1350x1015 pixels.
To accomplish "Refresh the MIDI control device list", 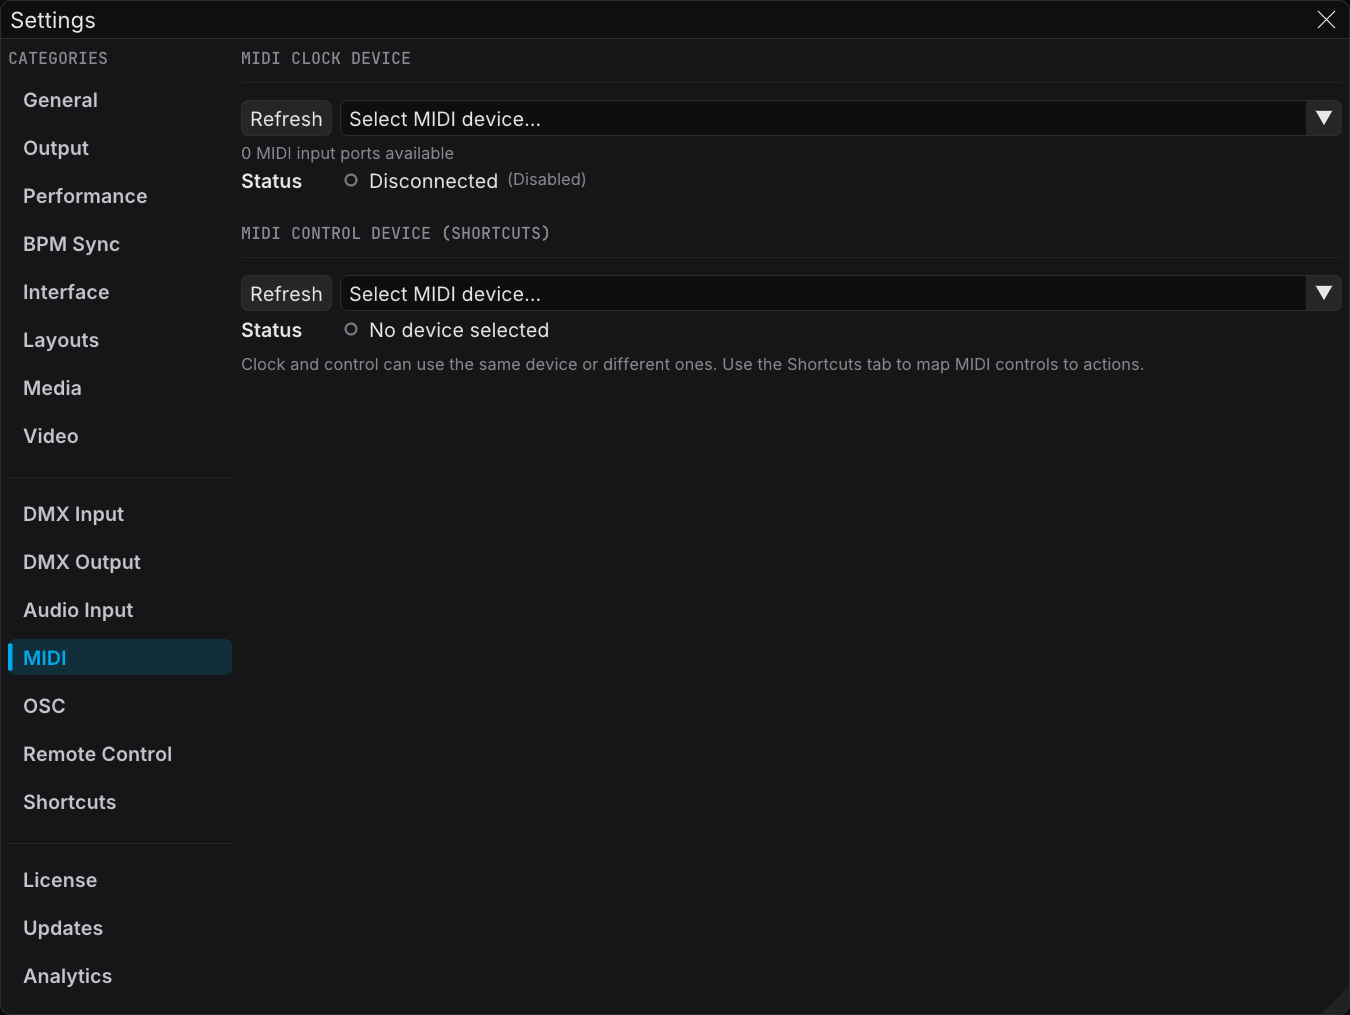I will pos(286,294).
